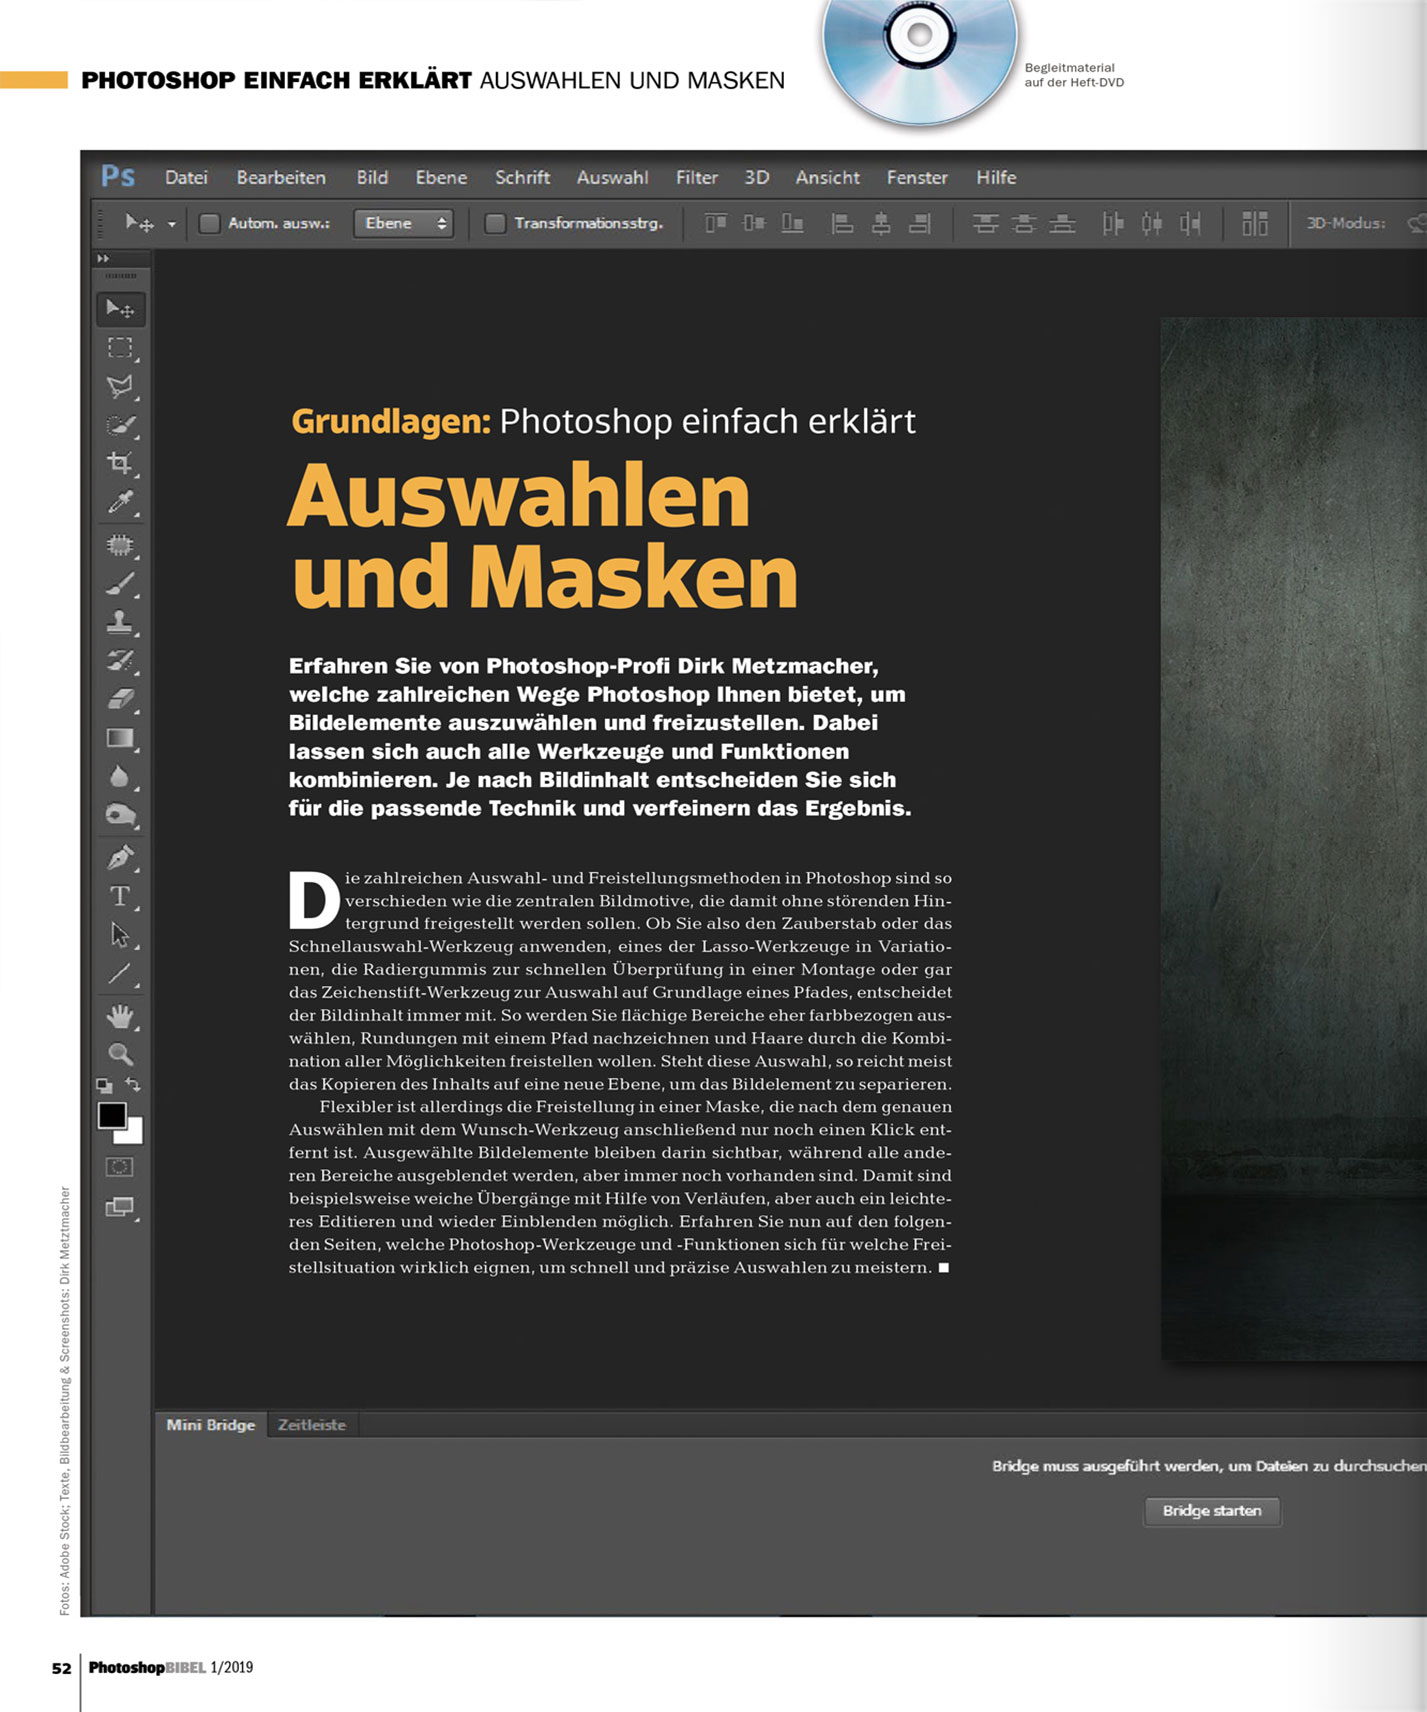Viewport: 1427px width, 1712px height.
Task: Select the Path Selection arrow tool
Action: (121, 935)
